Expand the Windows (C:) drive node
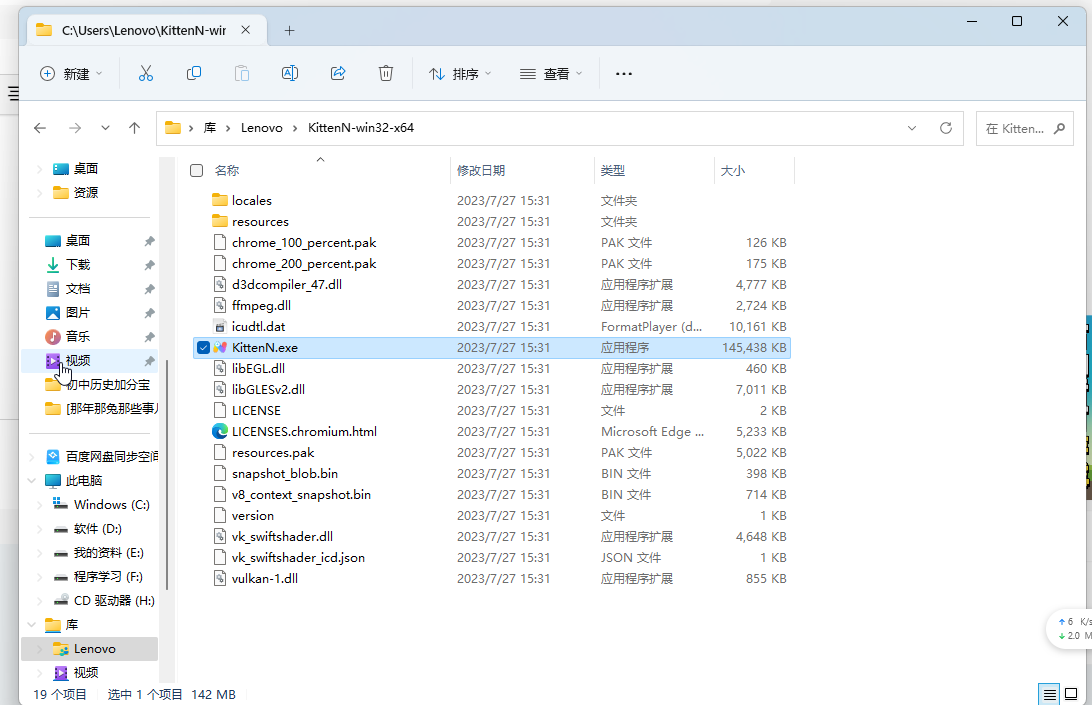The width and height of the screenshot is (1092, 705). click(x=39, y=505)
